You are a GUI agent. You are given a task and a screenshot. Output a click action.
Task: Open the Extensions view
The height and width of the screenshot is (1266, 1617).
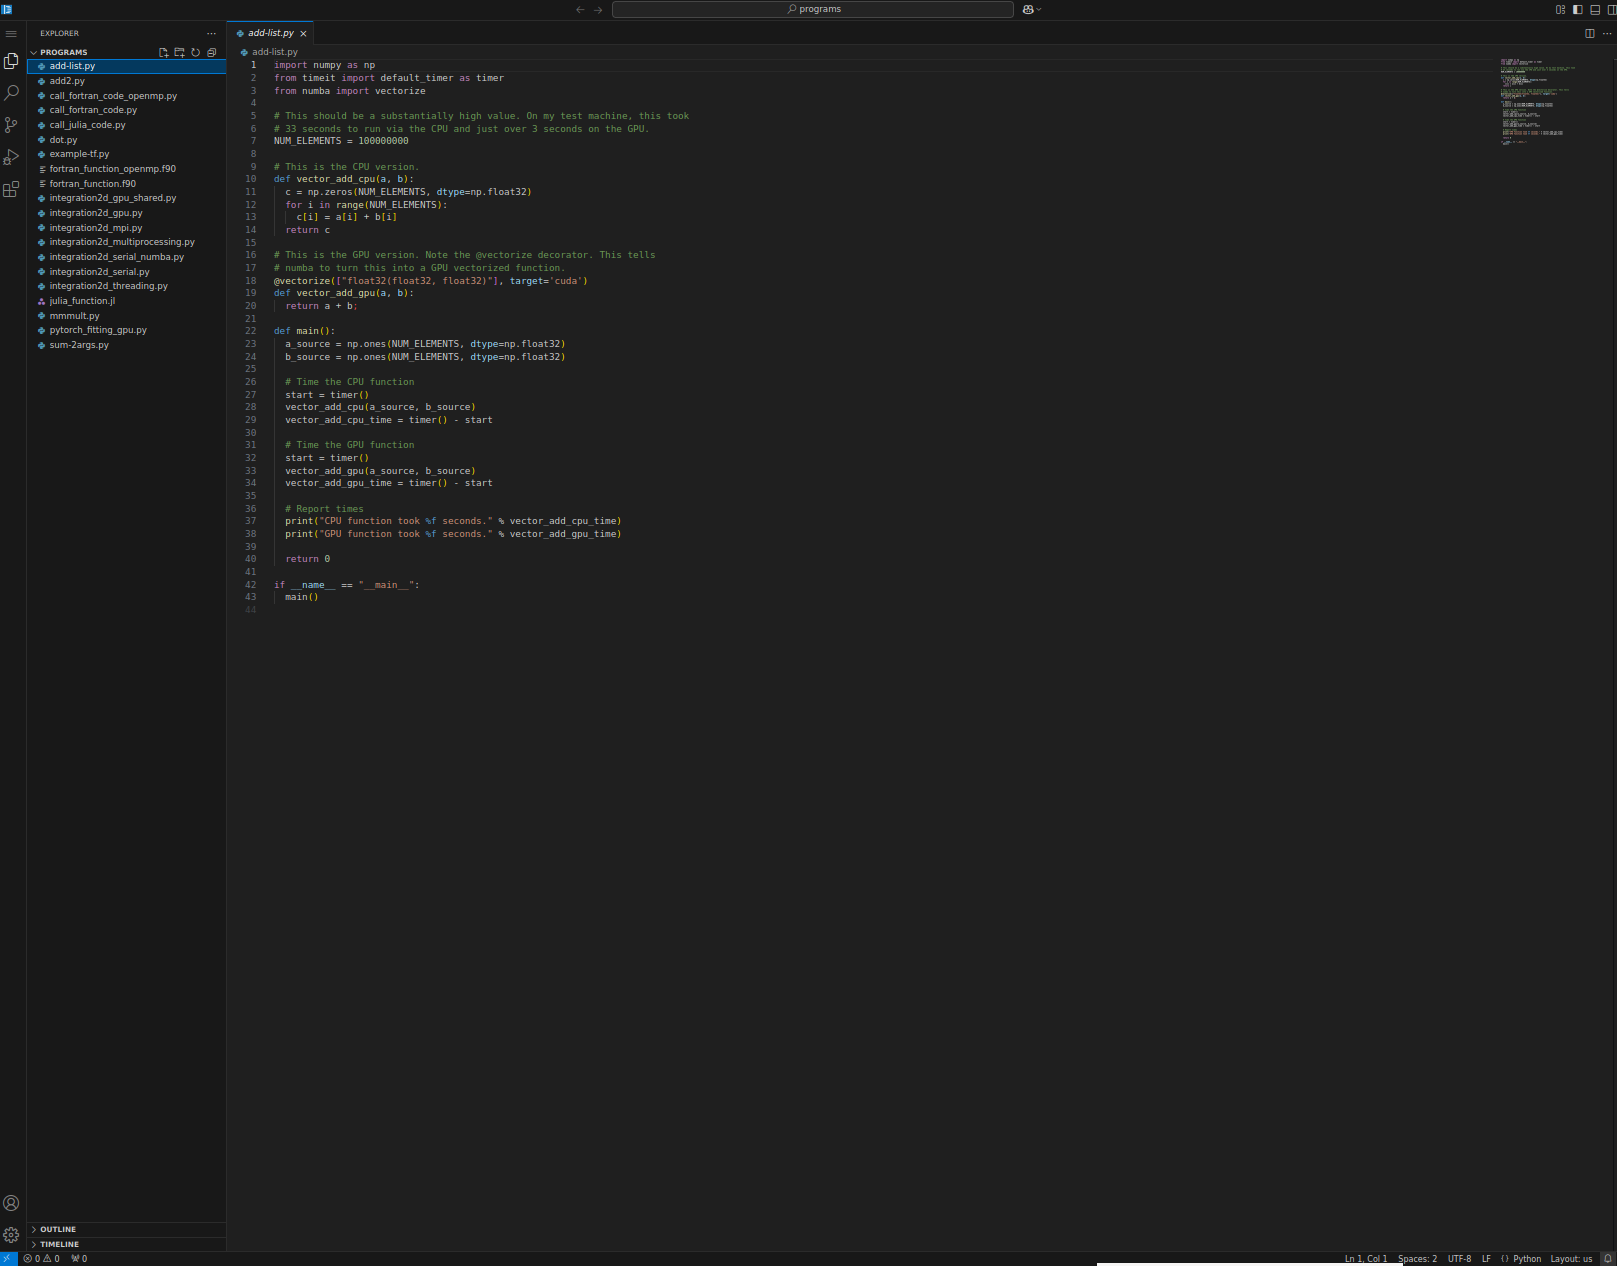coord(11,189)
